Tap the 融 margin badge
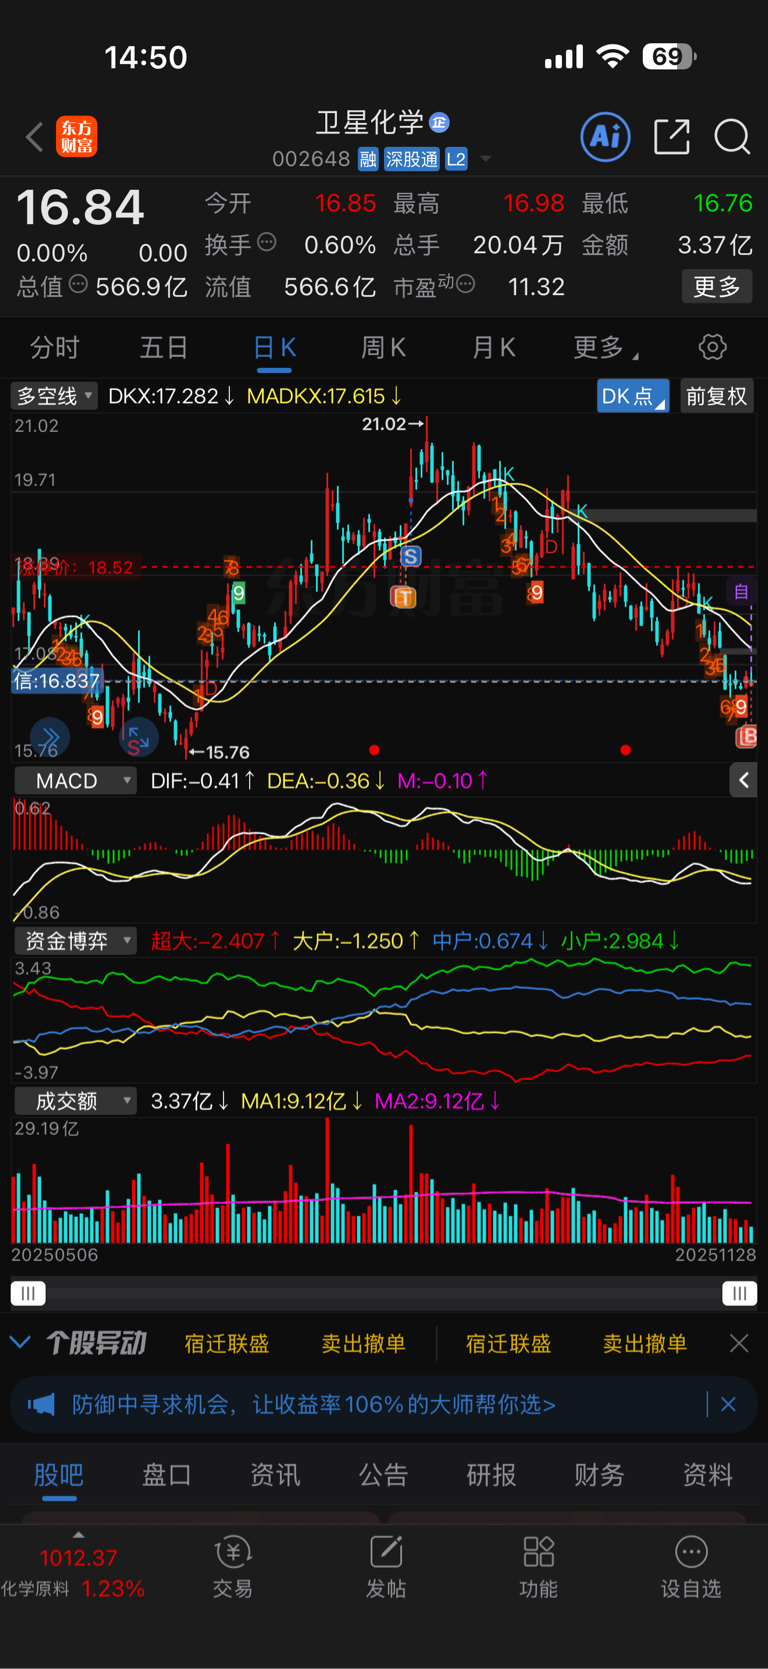Image resolution: width=768 pixels, height=1669 pixels. point(368,159)
